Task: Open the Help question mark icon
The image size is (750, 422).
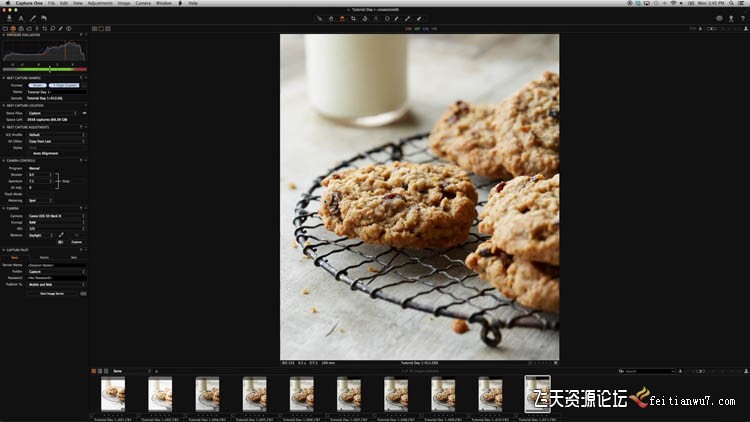Action: 743,18
